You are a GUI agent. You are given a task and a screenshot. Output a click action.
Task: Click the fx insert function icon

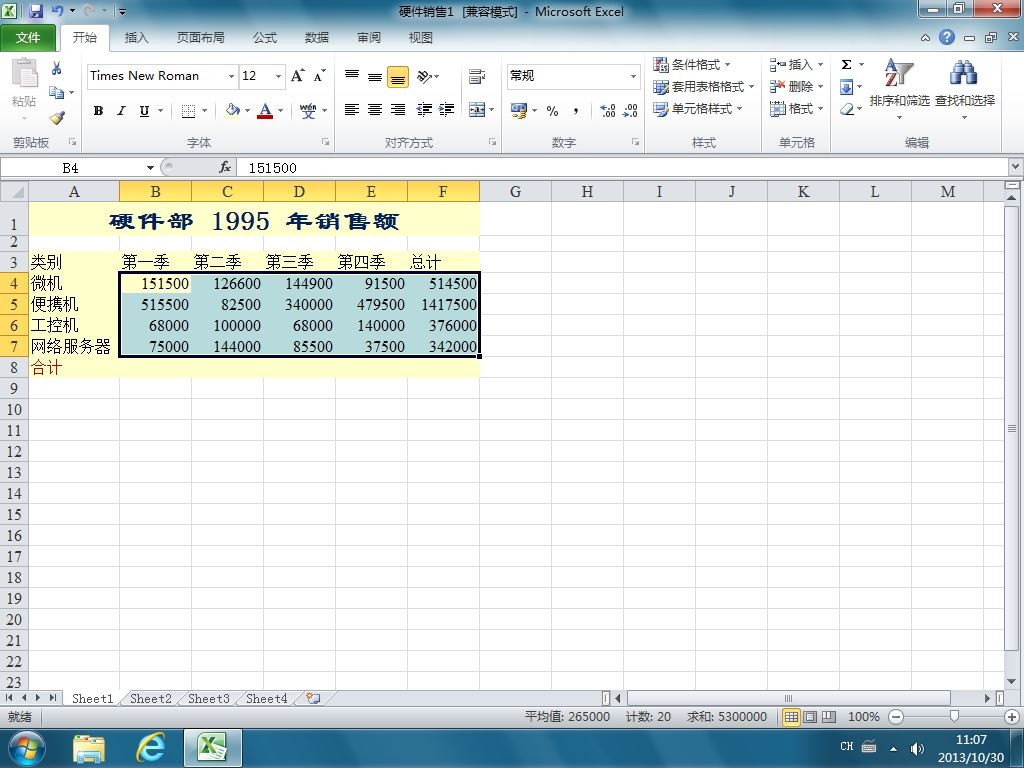(x=225, y=168)
